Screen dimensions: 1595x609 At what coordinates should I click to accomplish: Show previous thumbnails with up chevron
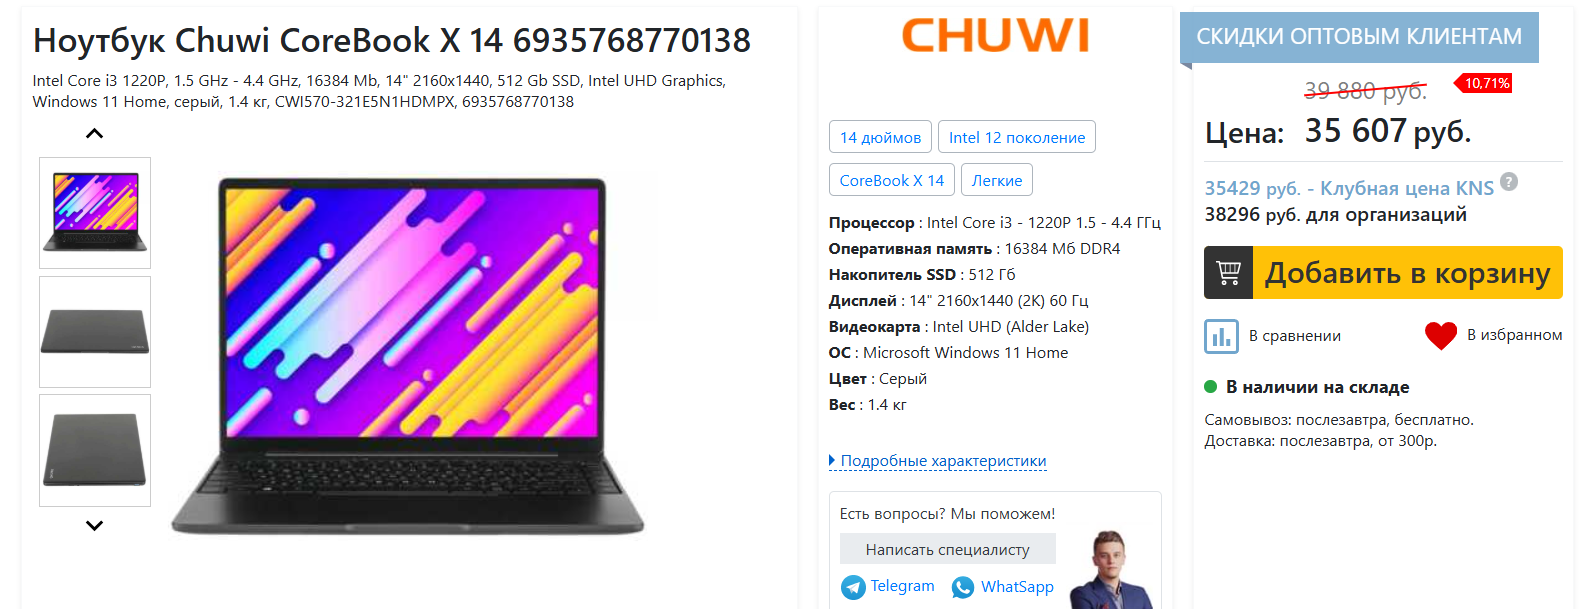[x=94, y=133]
